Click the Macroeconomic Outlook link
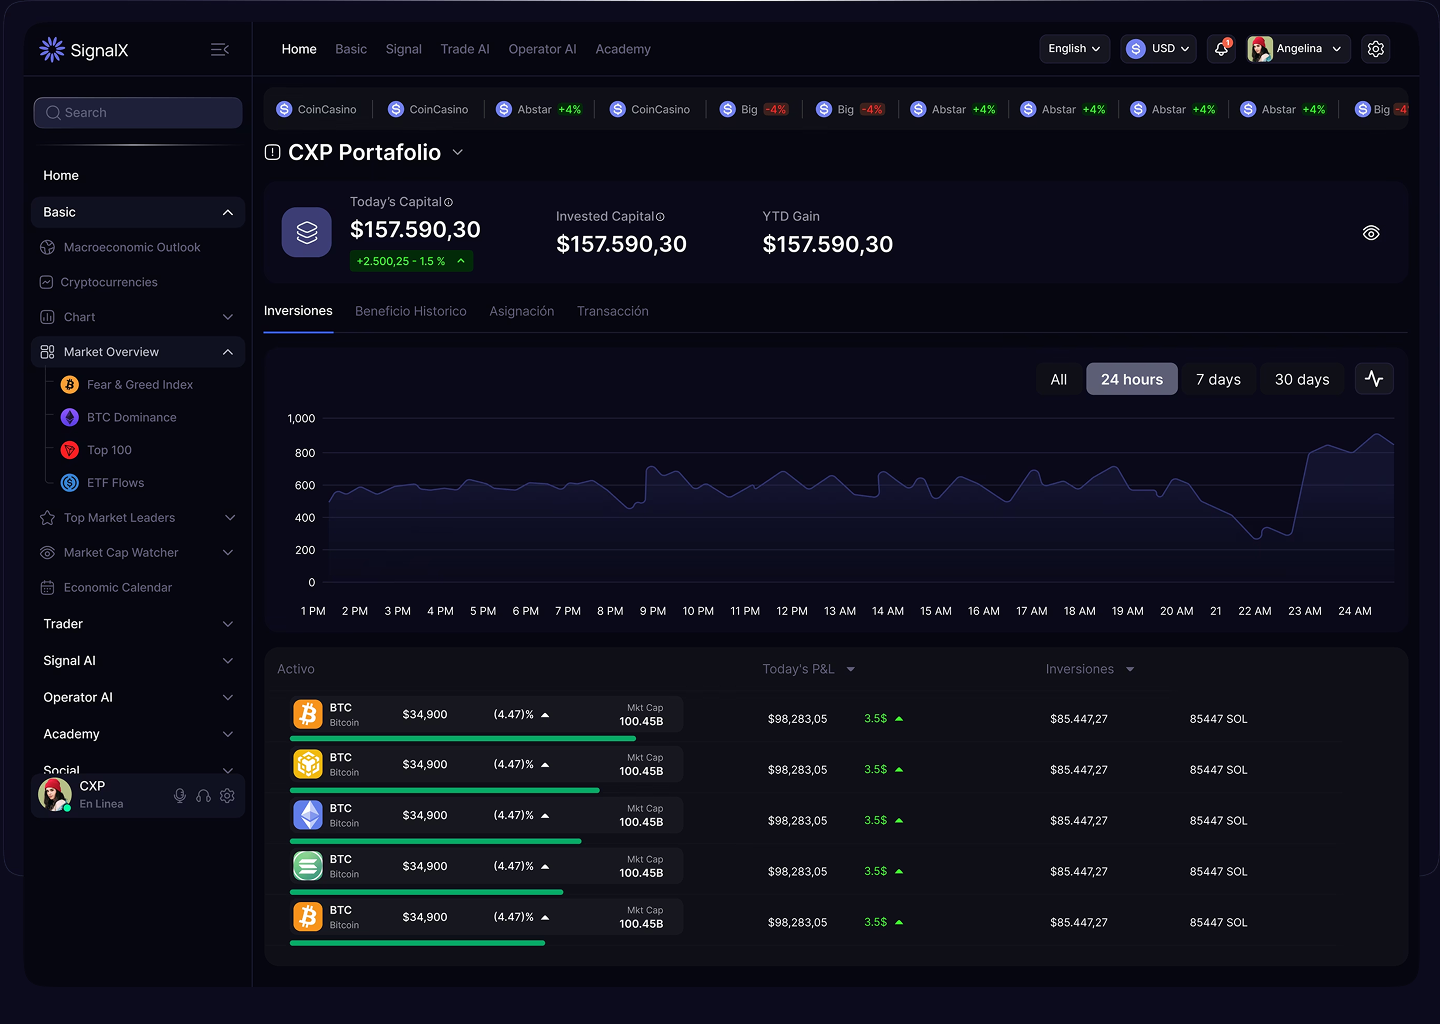1440x1024 pixels. point(131,248)
